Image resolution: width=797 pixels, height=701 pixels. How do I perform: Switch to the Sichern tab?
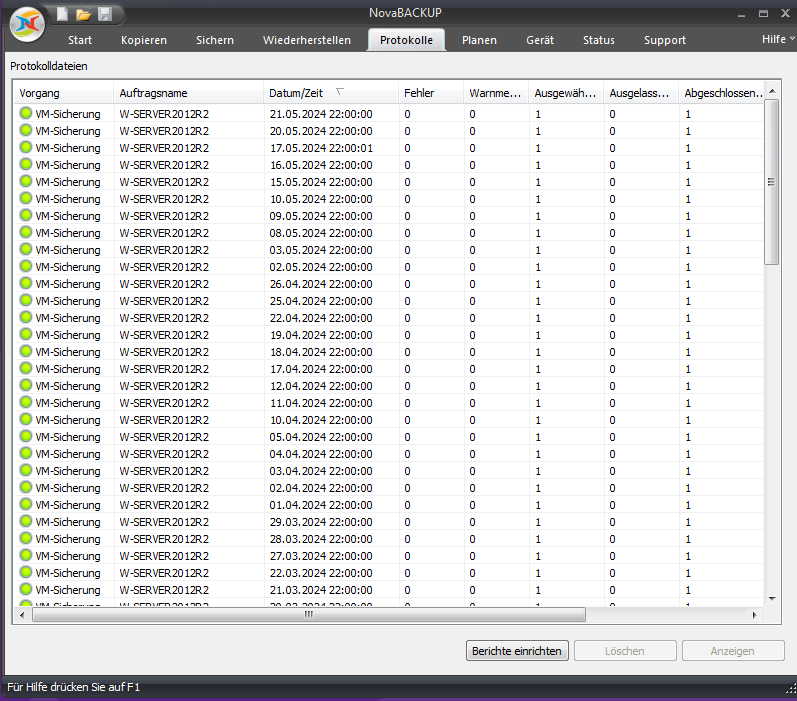pos(215,40)
